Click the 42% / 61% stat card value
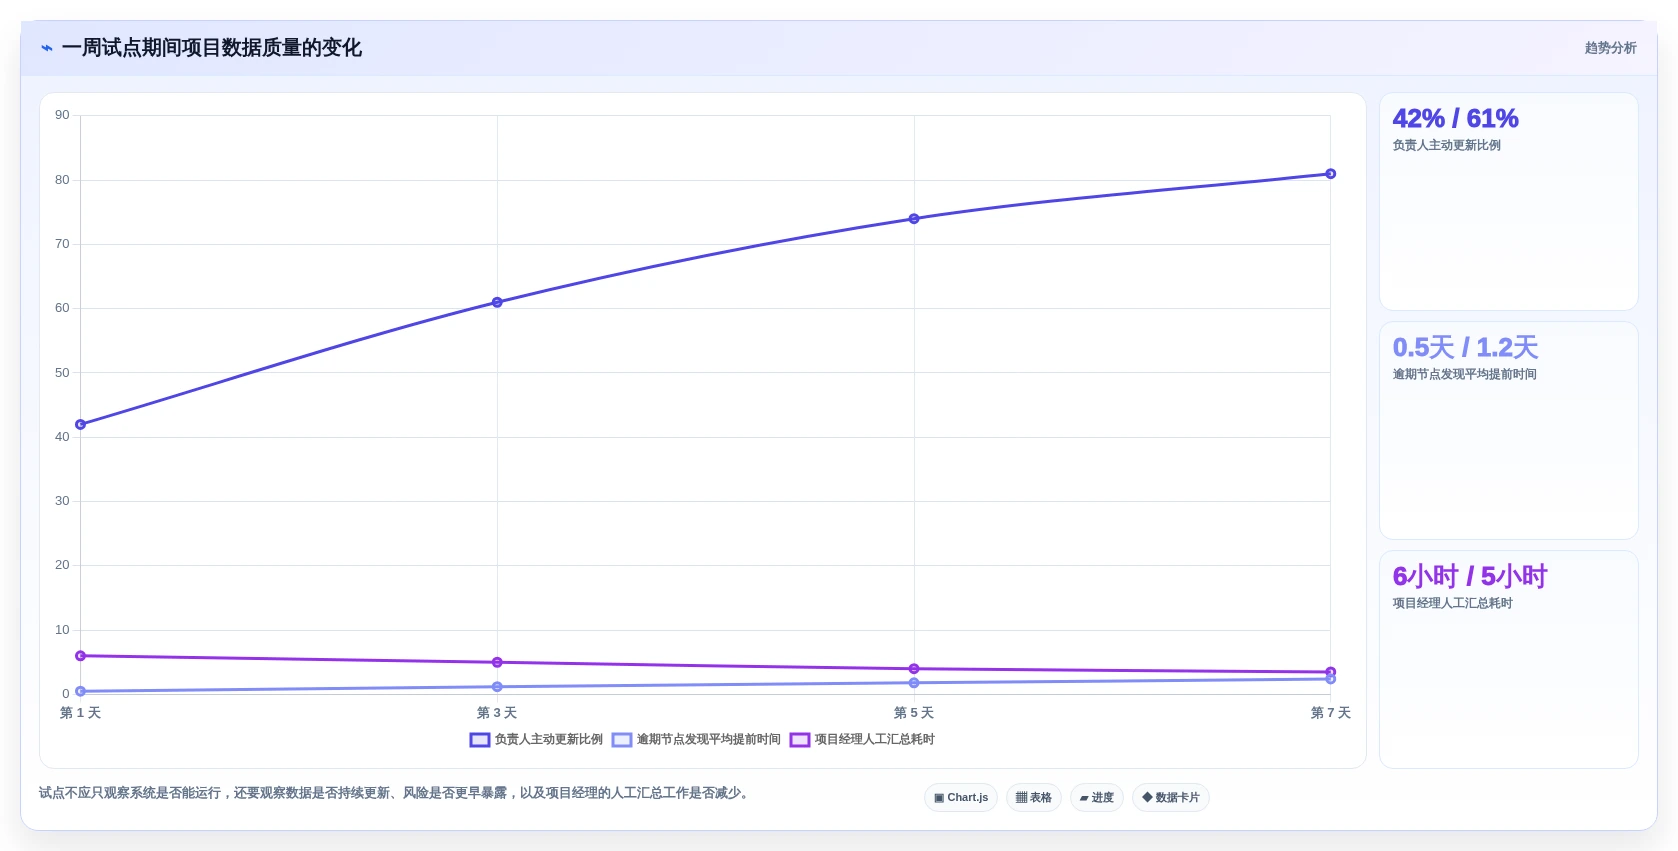The image size is (1678, 851). (1455, 119)
